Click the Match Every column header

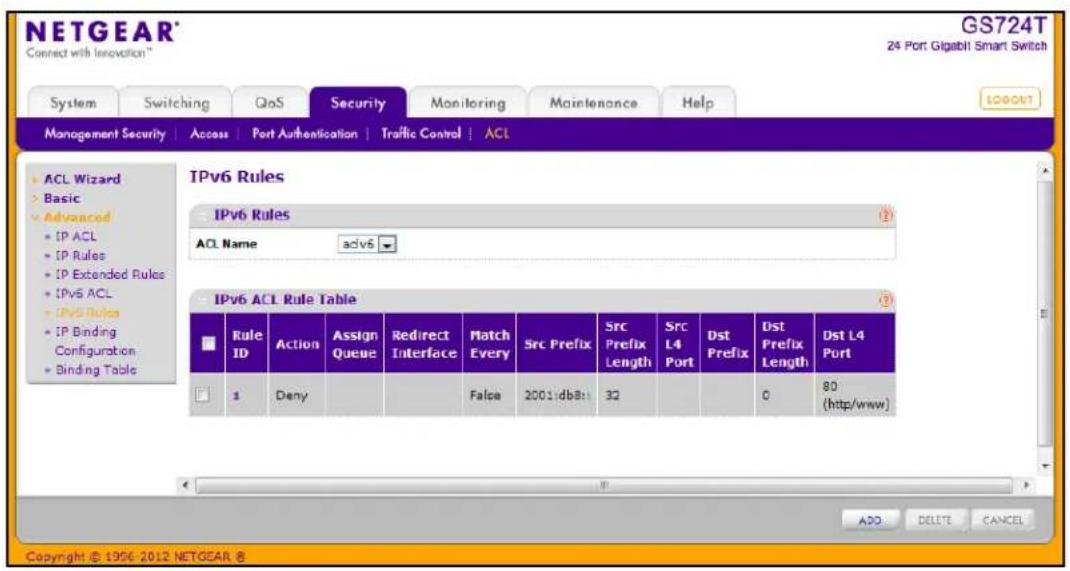click(489, 343)
